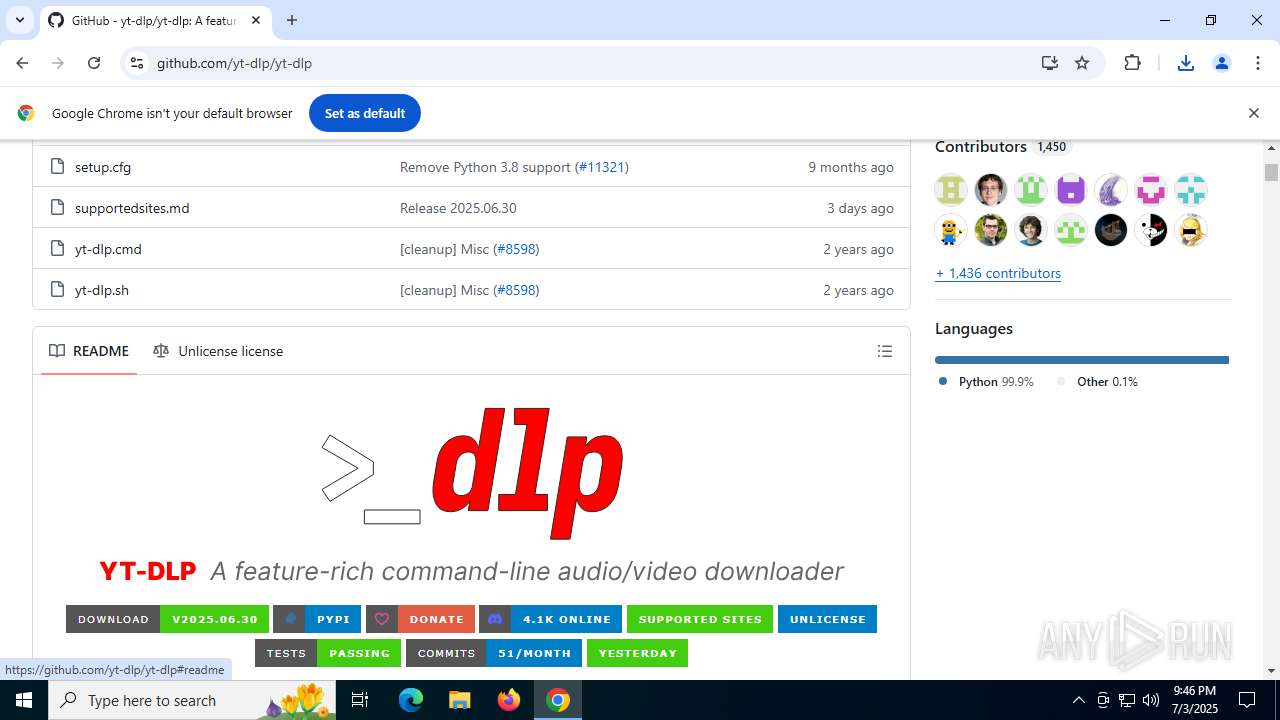
Task: Open the minion contributor avatar
Action: coord(951,230)
